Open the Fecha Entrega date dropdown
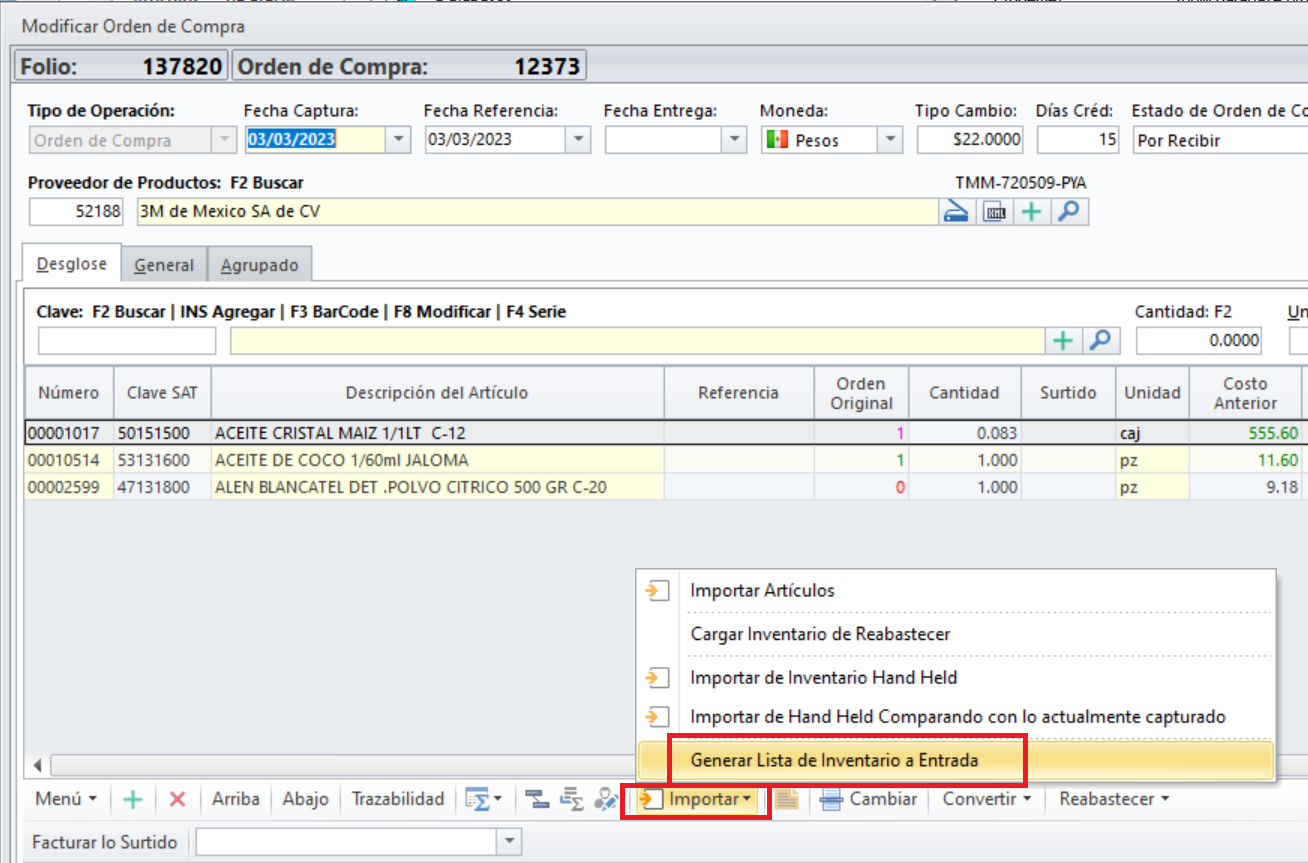Image resolution: width=1308 pixels, height=863 pixels. (735, 140)
